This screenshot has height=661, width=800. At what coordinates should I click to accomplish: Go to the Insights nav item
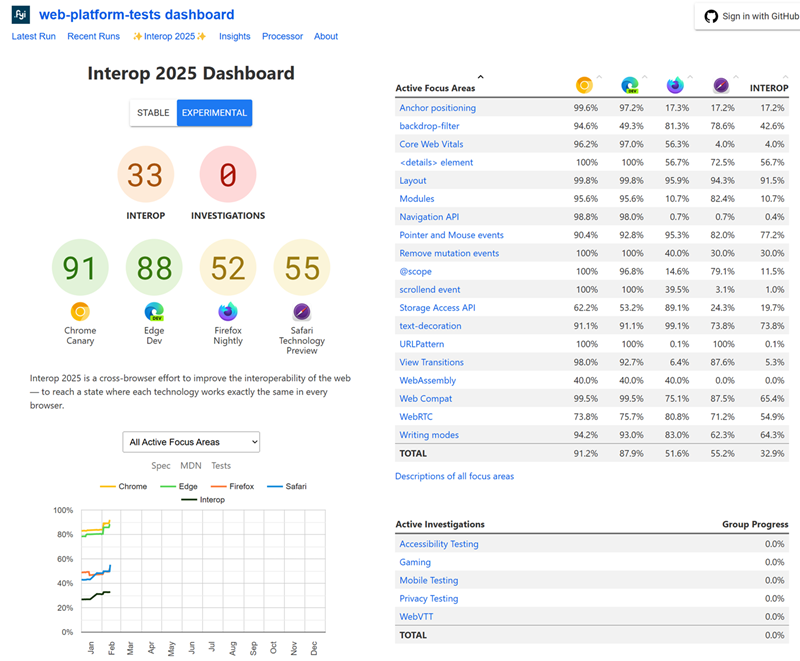coord(235,36)
